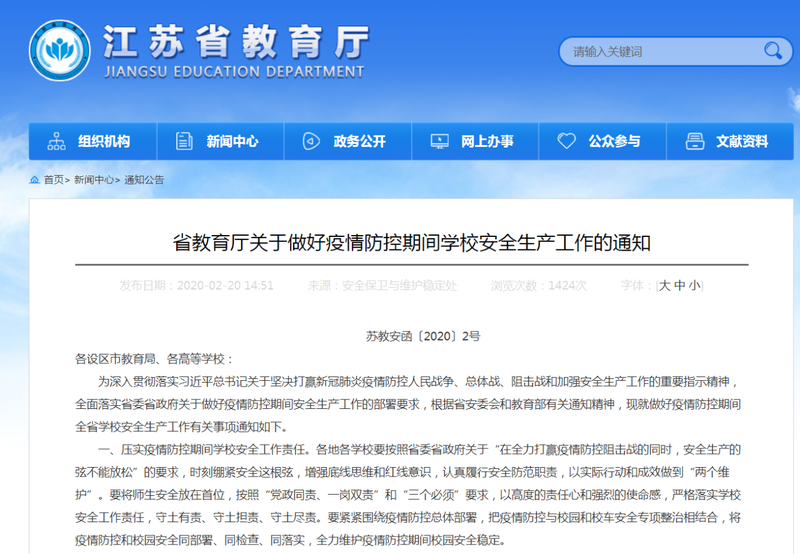Viewport: 800px width, 554px height.
Task: Click the home icon in breadcrumb
Action: [35, 180]
